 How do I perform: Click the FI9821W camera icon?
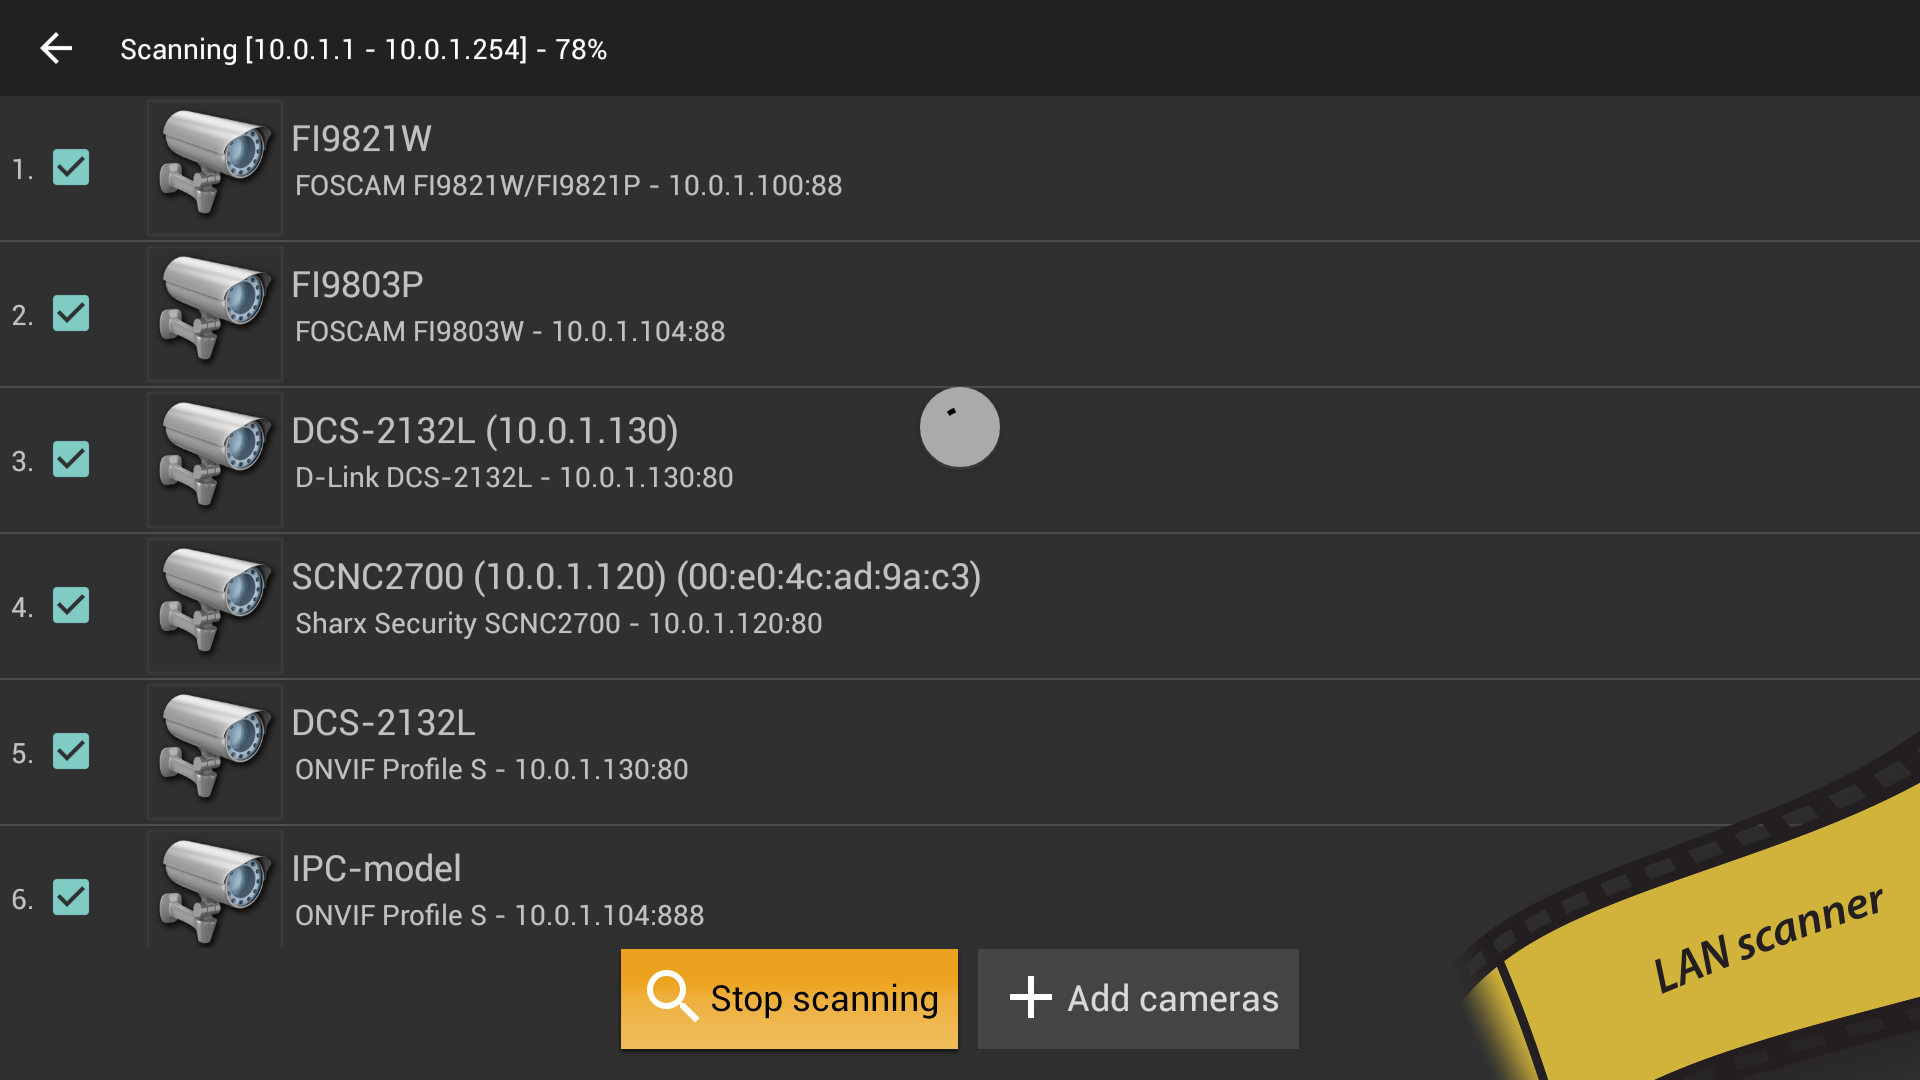pos(215,167)
